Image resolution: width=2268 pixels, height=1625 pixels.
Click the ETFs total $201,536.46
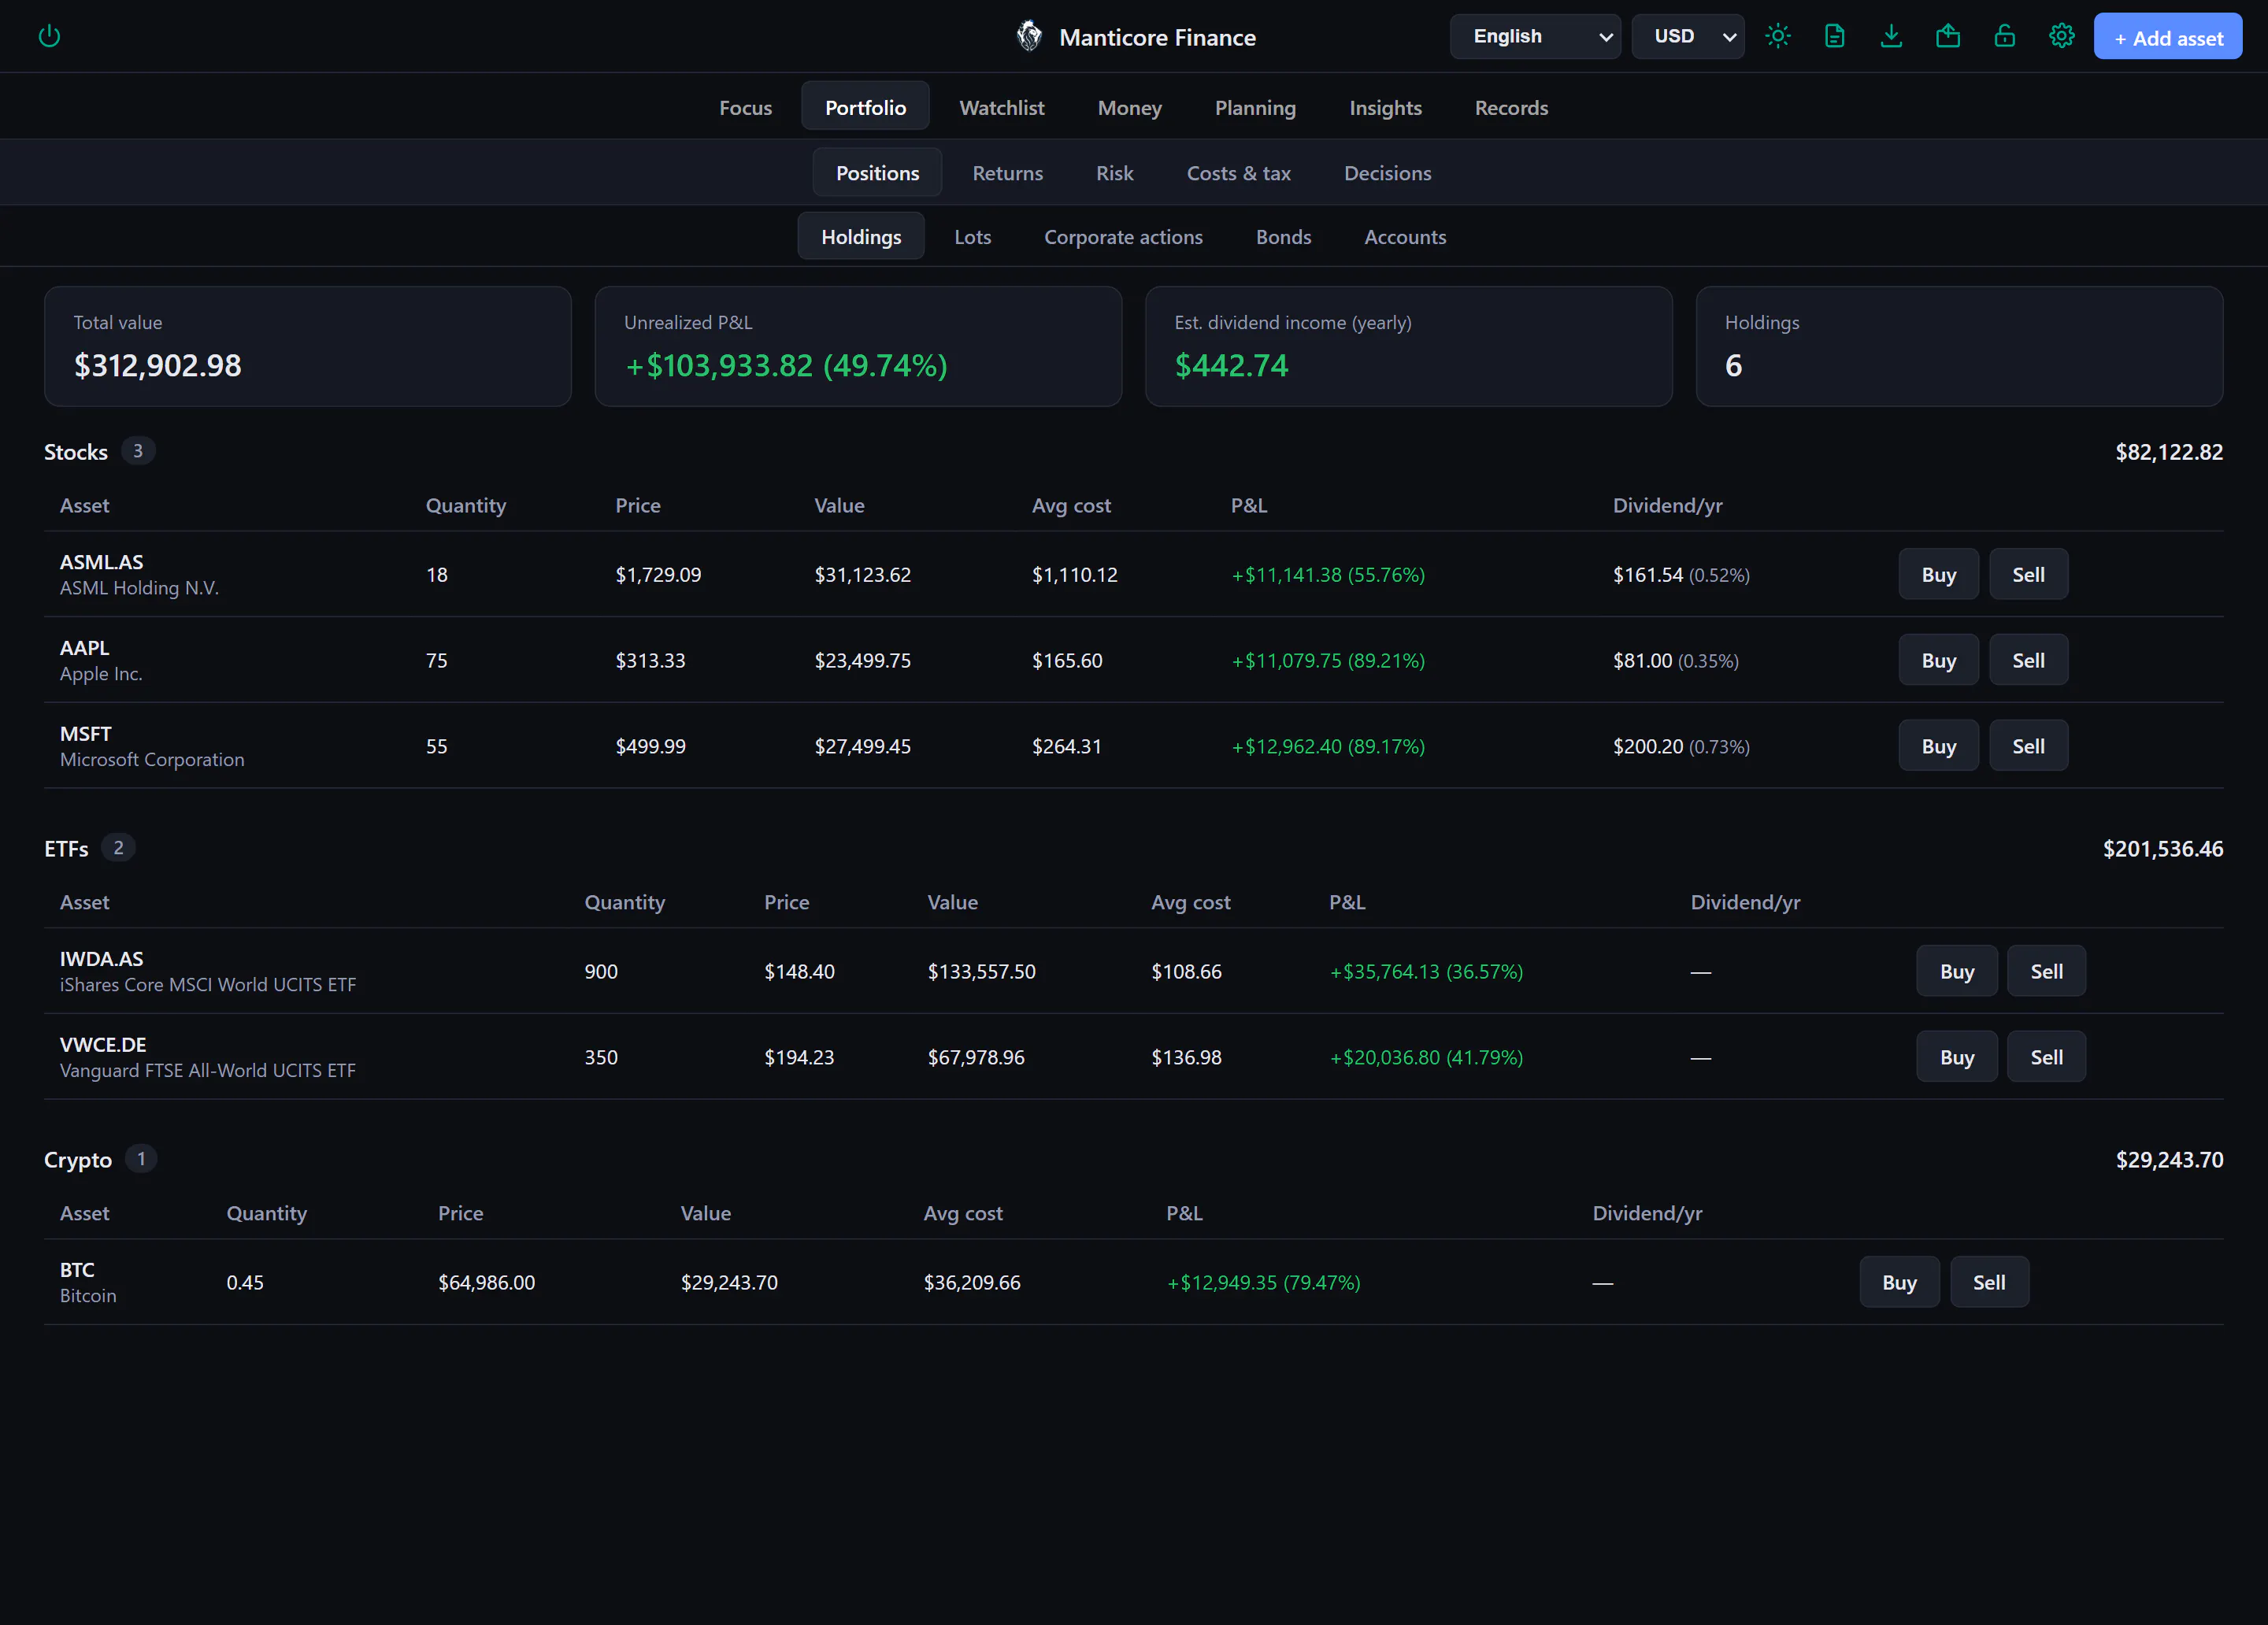tap(2163, 849)
